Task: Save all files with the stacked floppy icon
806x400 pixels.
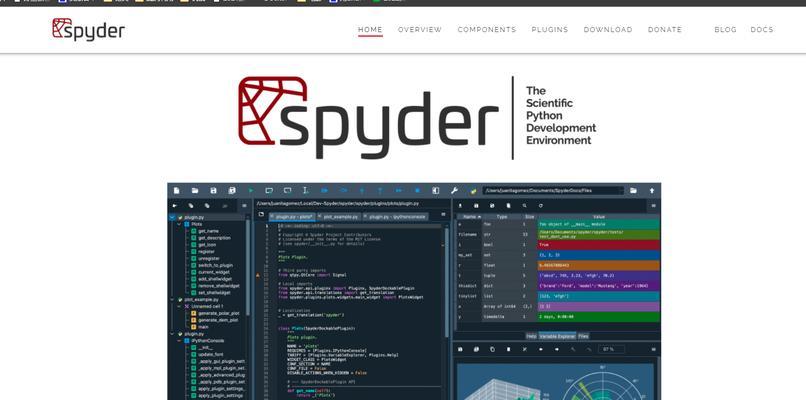Action: (232, 190)
